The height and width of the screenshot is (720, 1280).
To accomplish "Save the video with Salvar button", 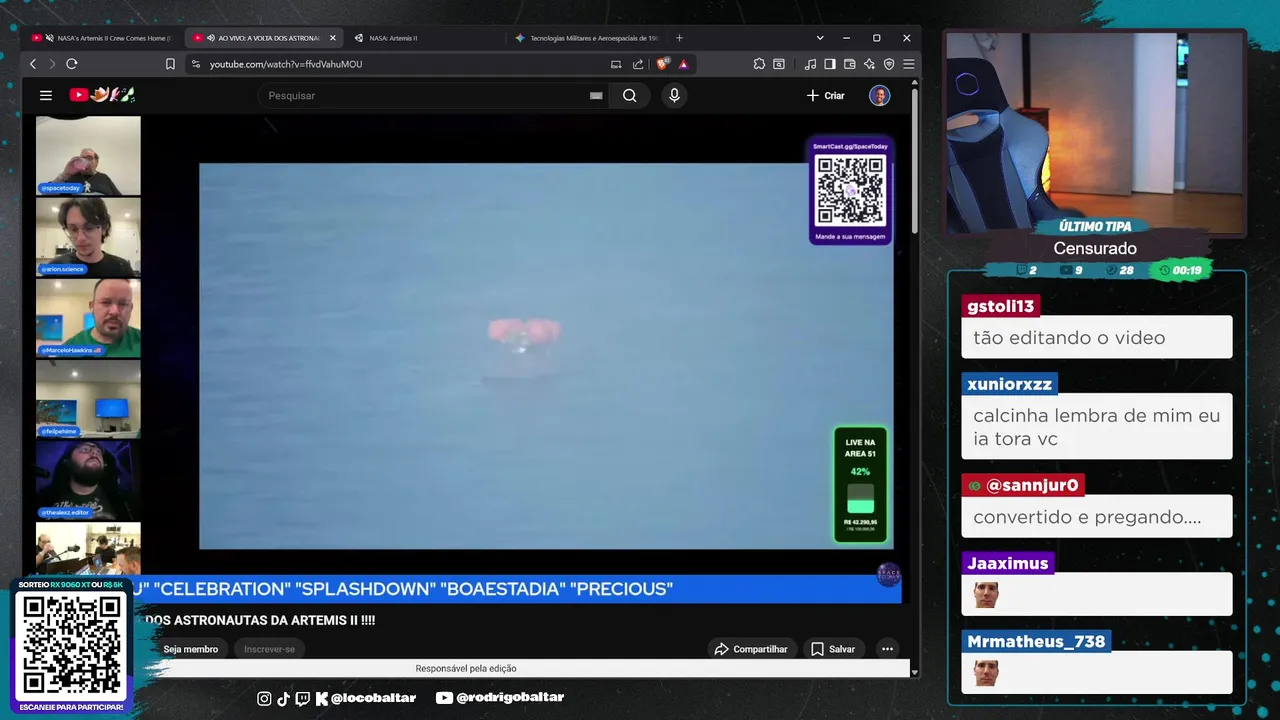I will 833,649.
